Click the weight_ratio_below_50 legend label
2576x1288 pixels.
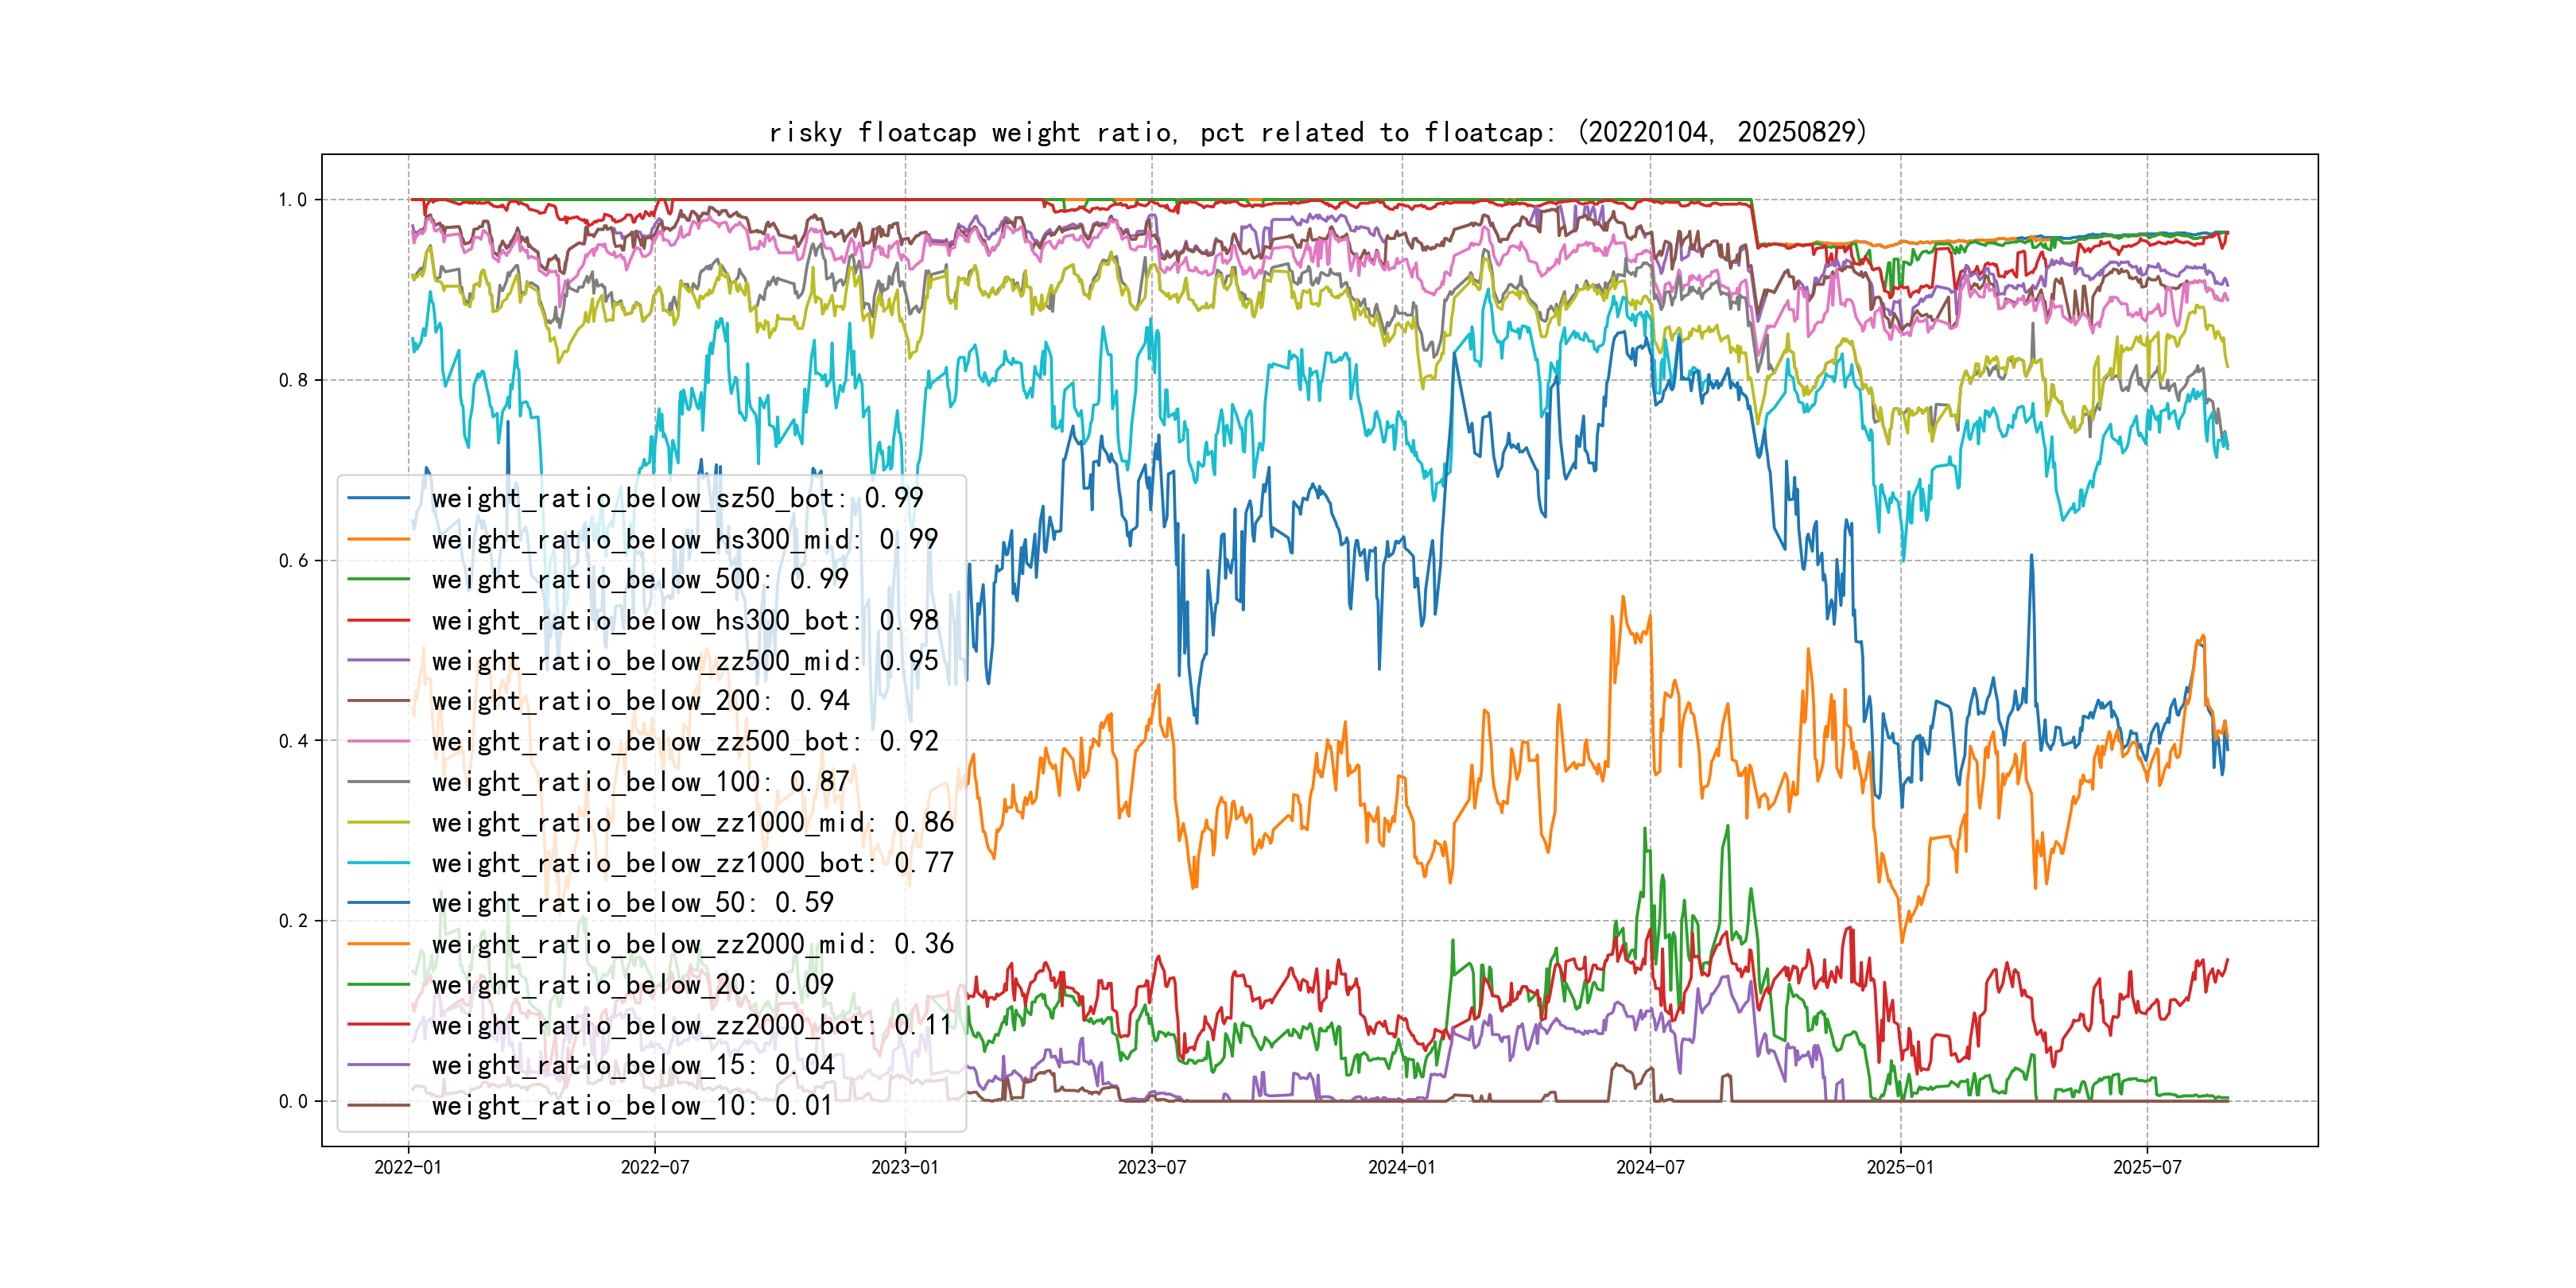click(x=632, y=903)
